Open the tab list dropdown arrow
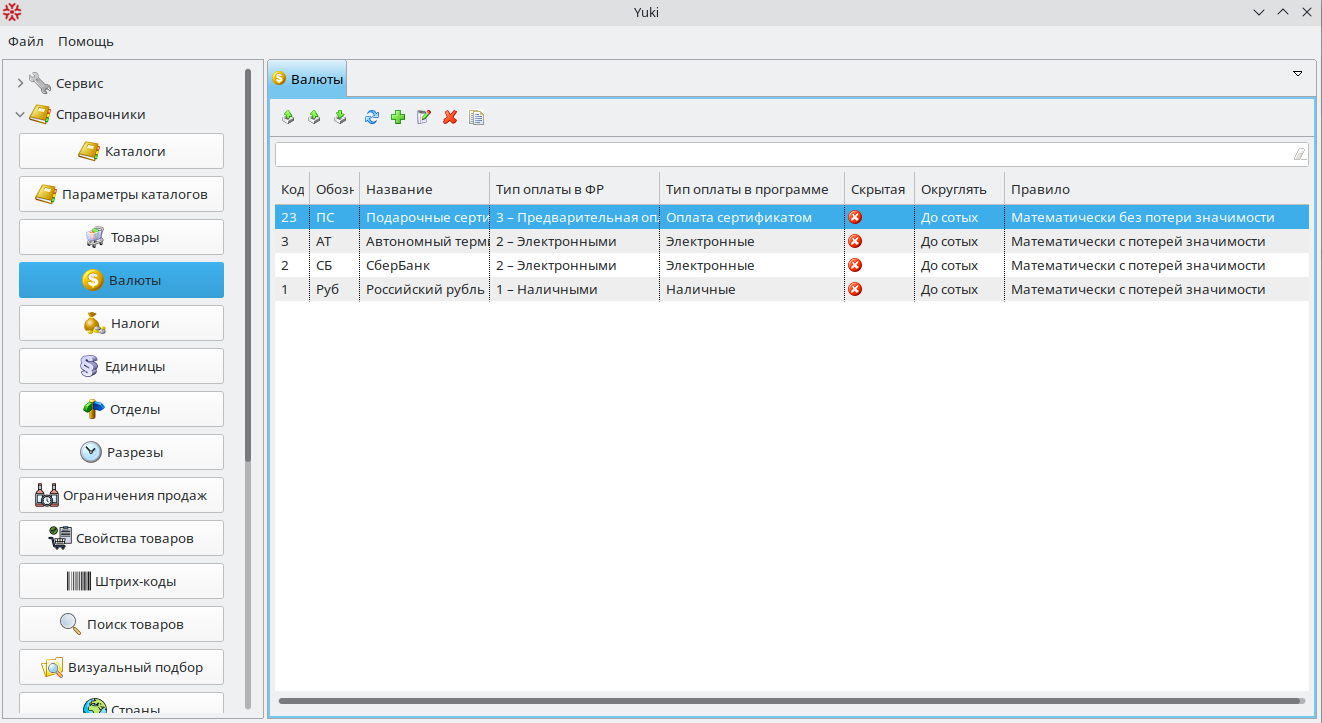 (1297, 74)
